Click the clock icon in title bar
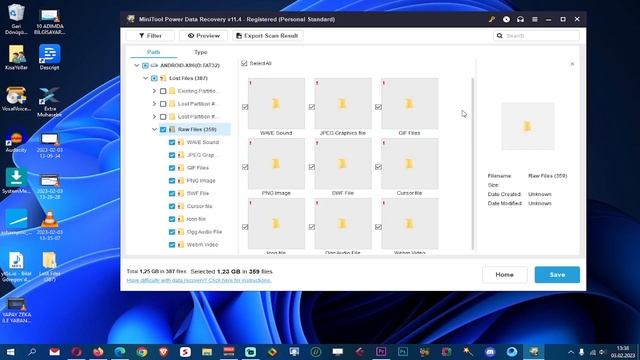The height and width of the screenshot is (360, 640). point(506,19)
